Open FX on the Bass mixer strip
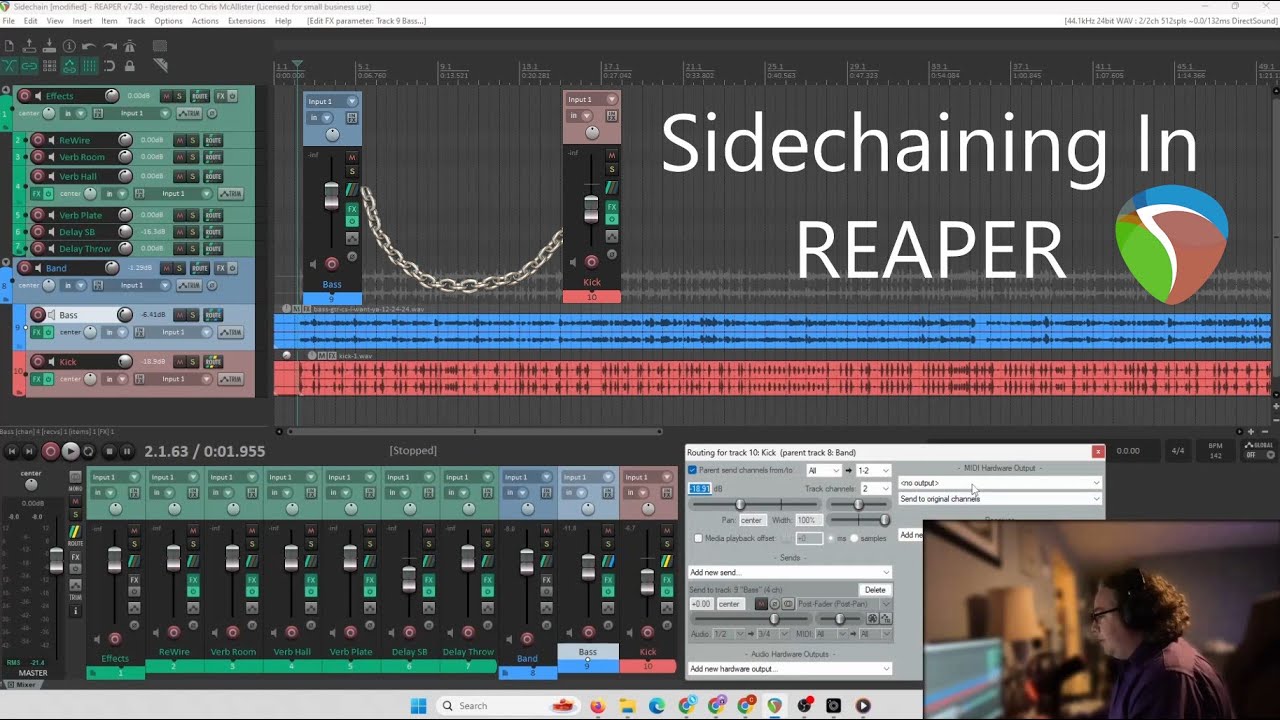 pos(608,579)
